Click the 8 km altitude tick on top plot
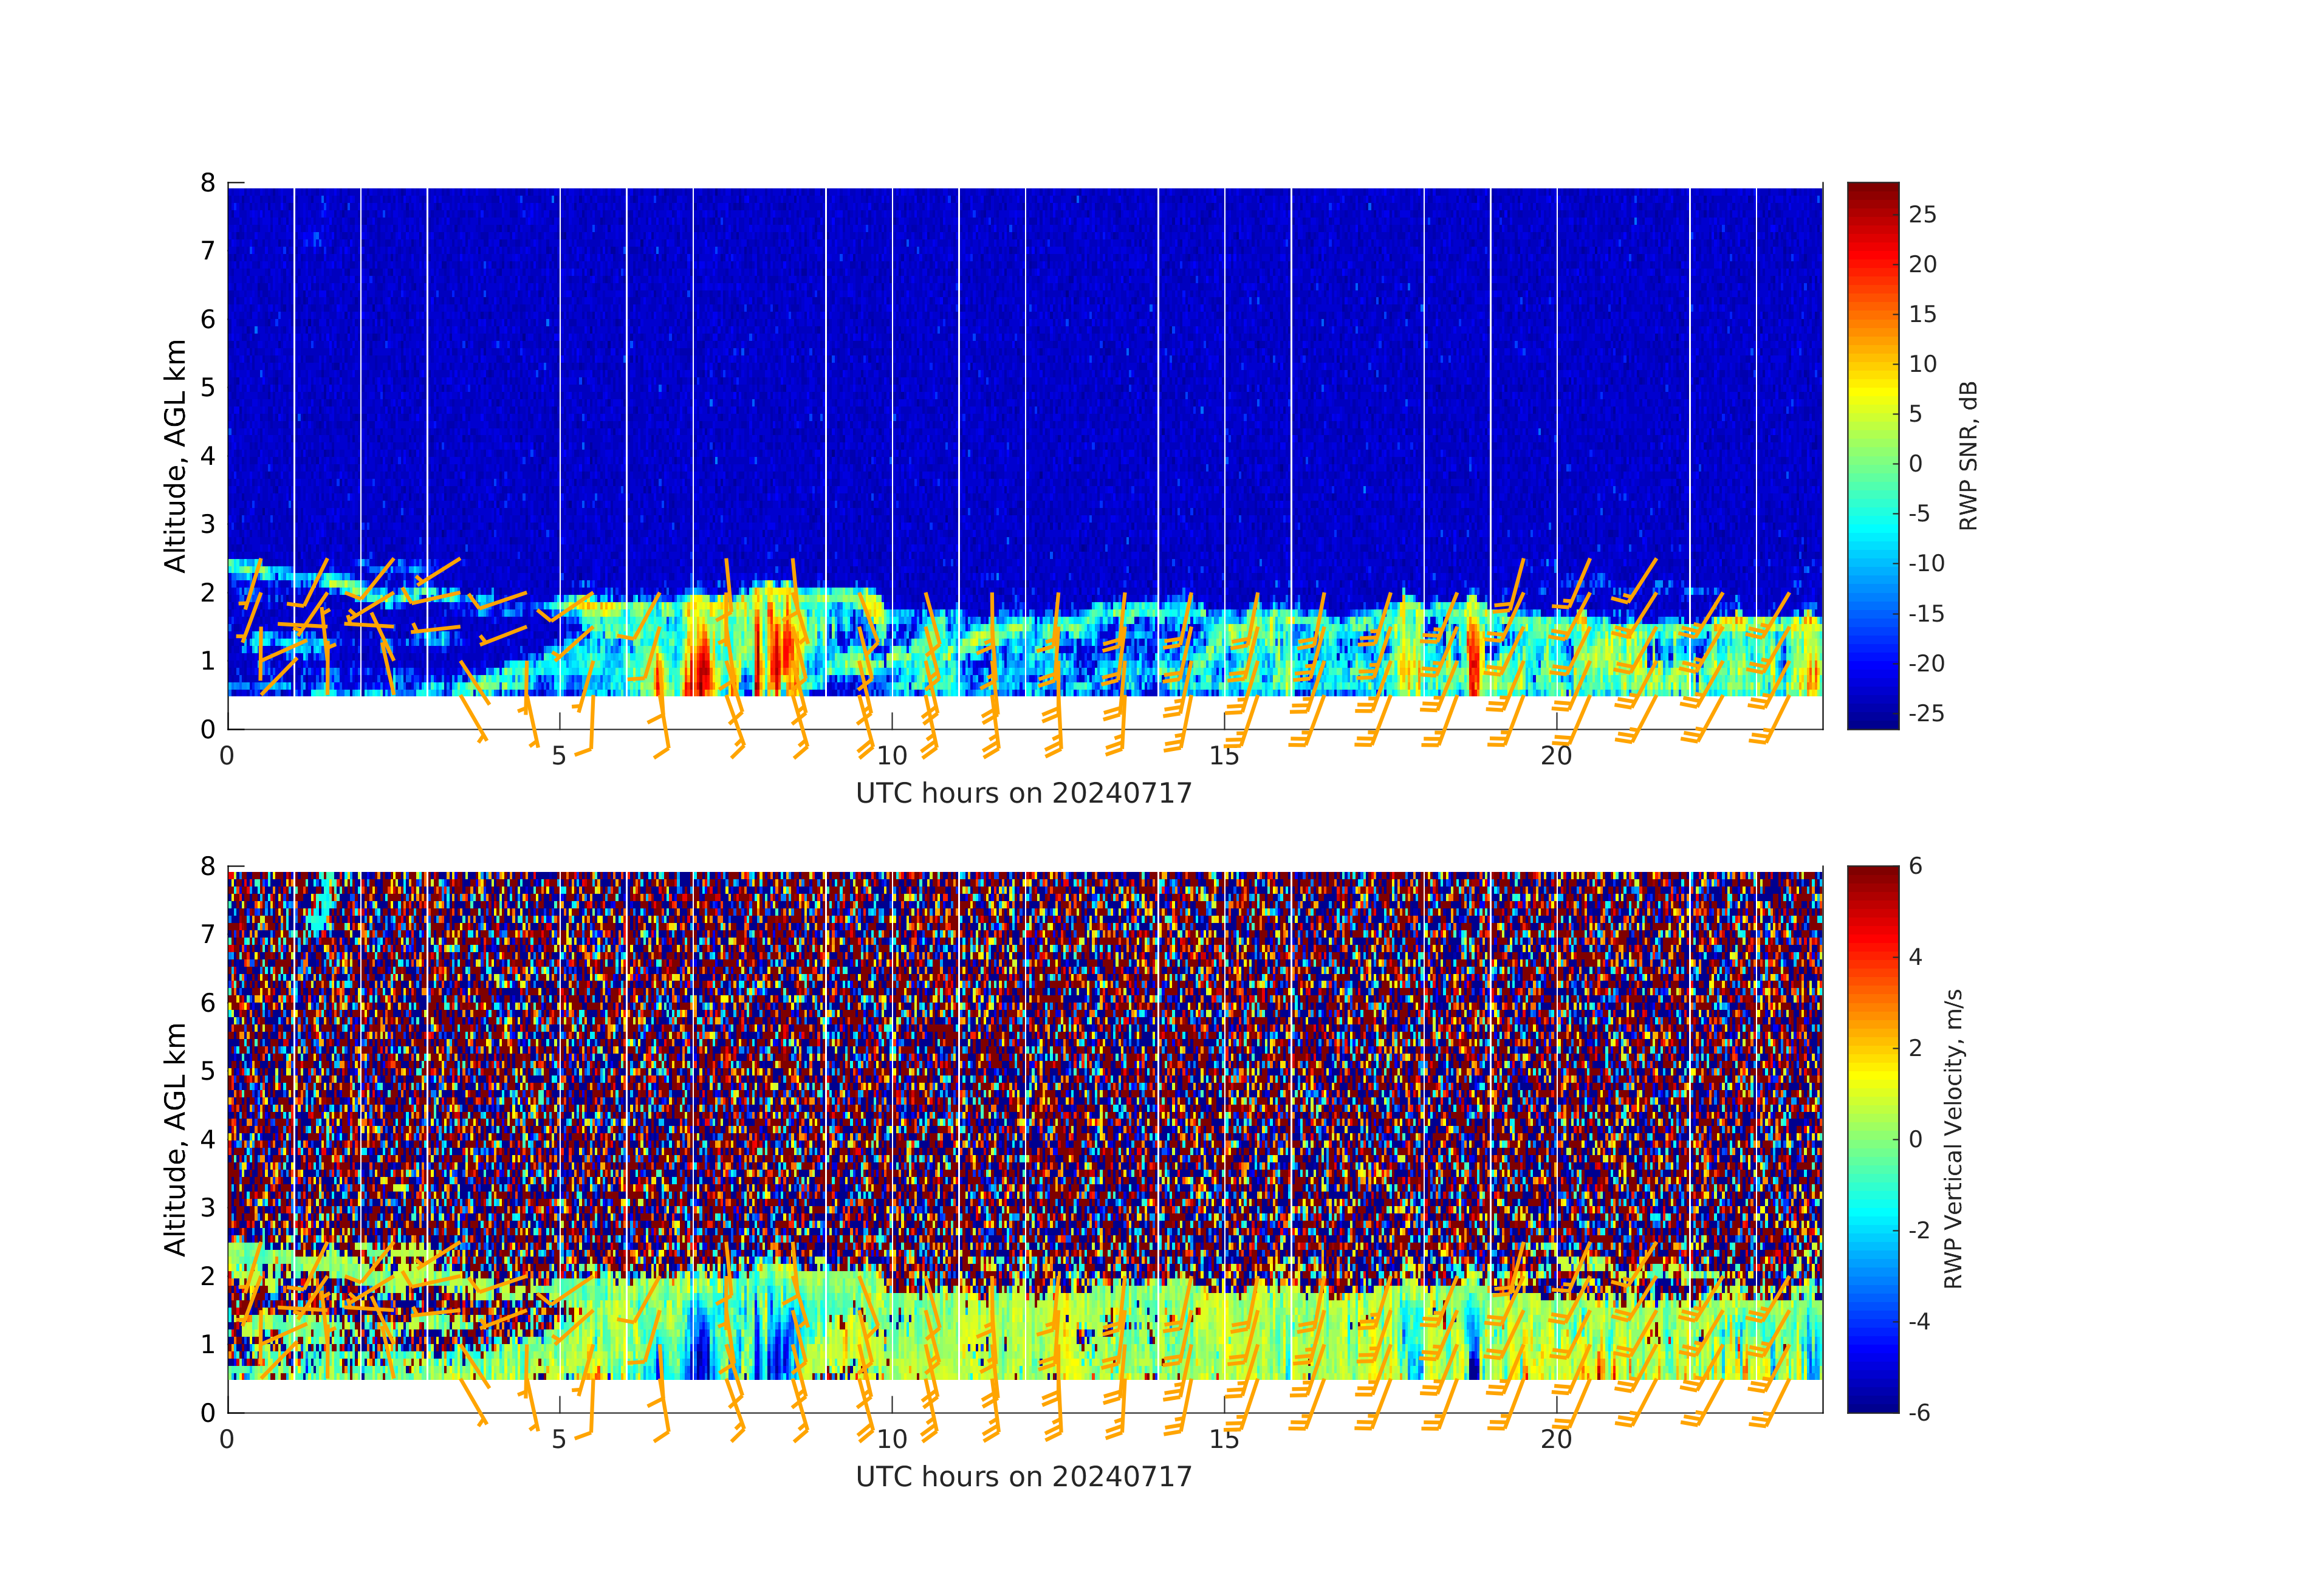 pos(208,183)
